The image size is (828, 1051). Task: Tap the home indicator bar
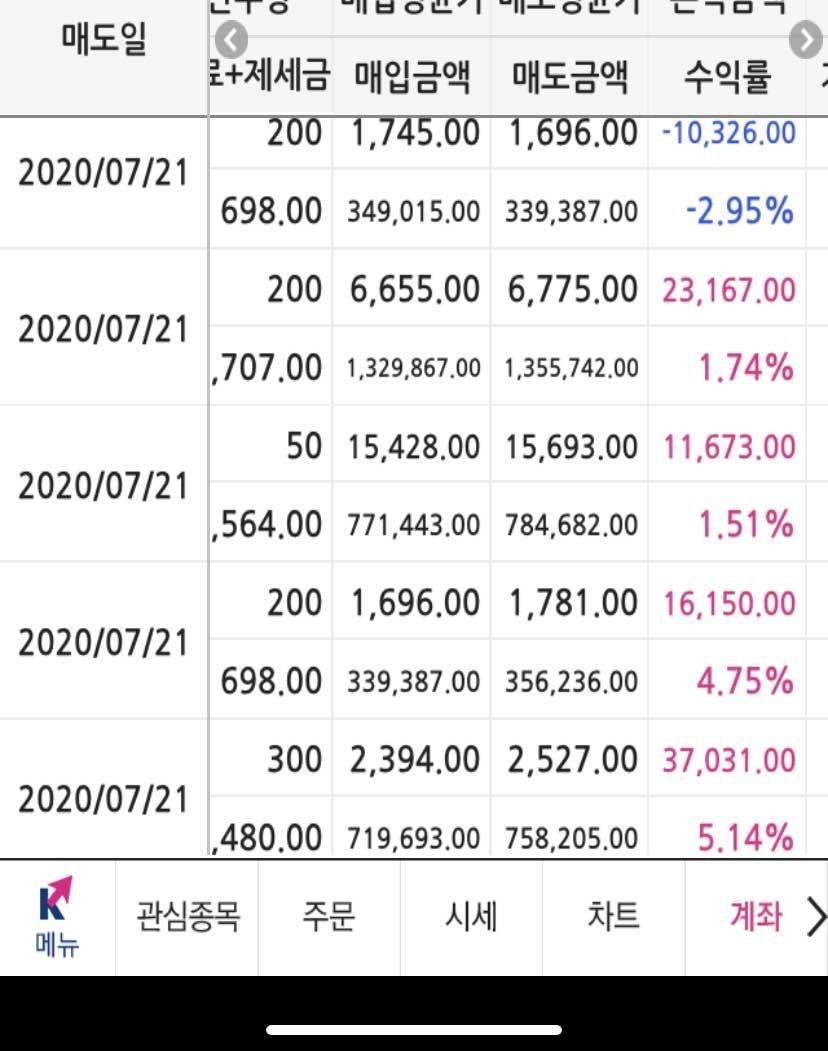pyautogui.click(x=414, y=1030)
